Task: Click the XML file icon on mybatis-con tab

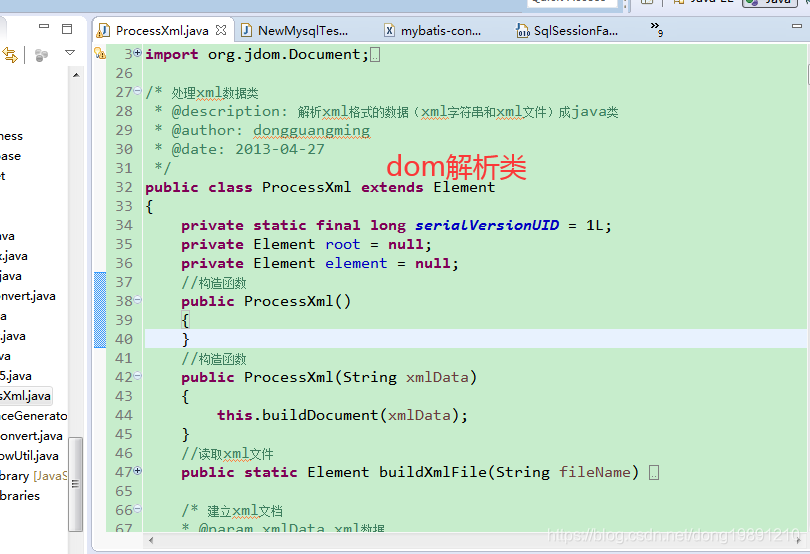Action: (390, 30)
